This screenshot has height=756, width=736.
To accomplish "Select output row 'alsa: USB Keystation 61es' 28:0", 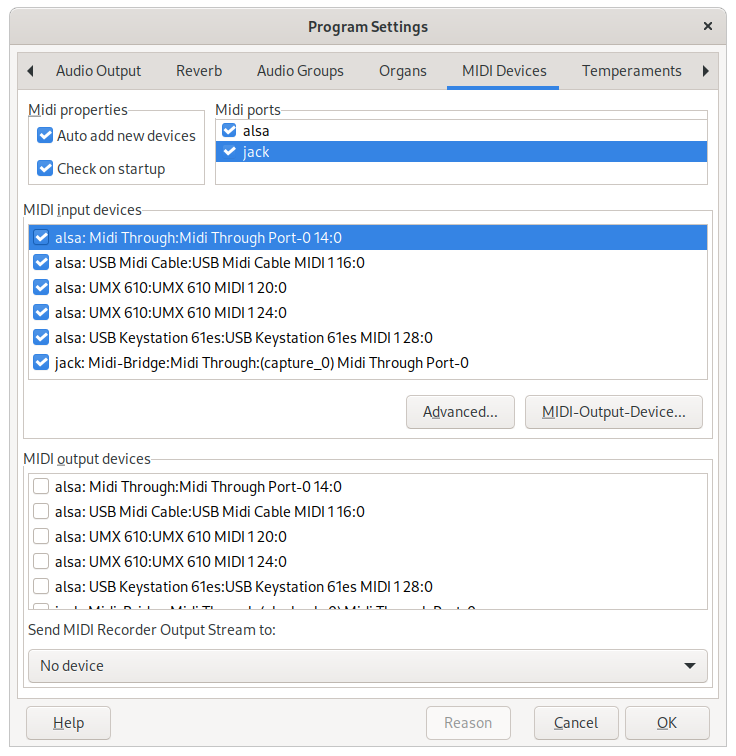I will pyautogui.click(x=368, y=587).
